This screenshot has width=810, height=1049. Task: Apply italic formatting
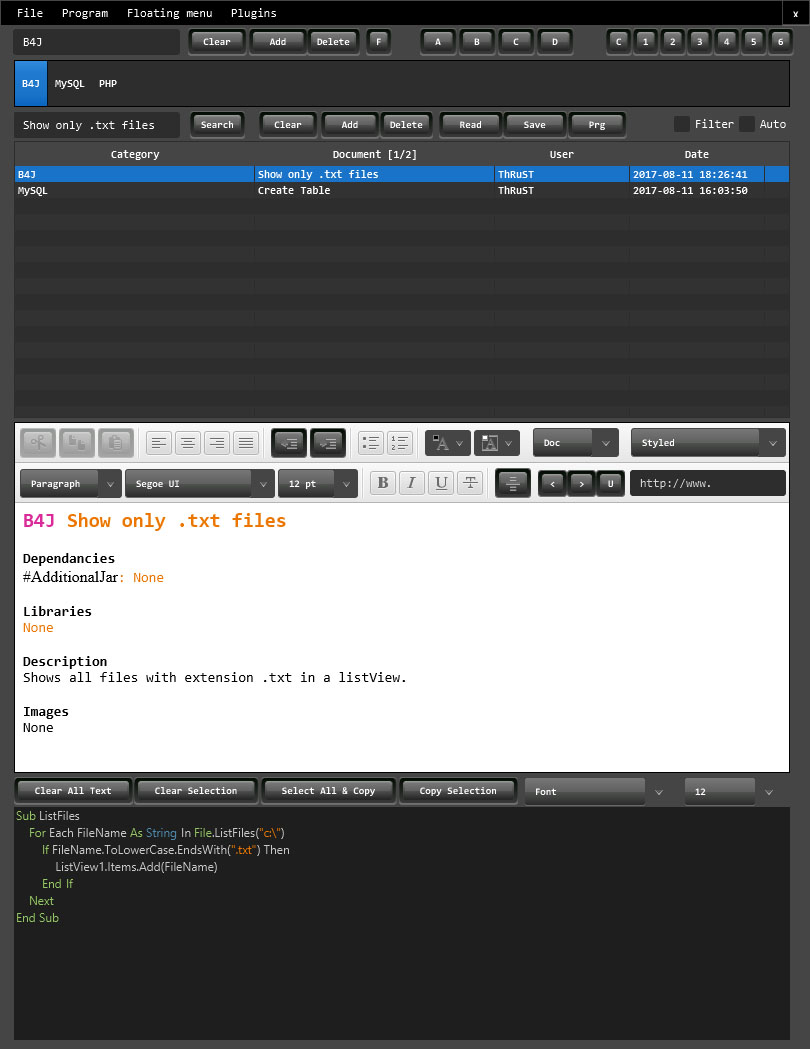click(411, 483)
